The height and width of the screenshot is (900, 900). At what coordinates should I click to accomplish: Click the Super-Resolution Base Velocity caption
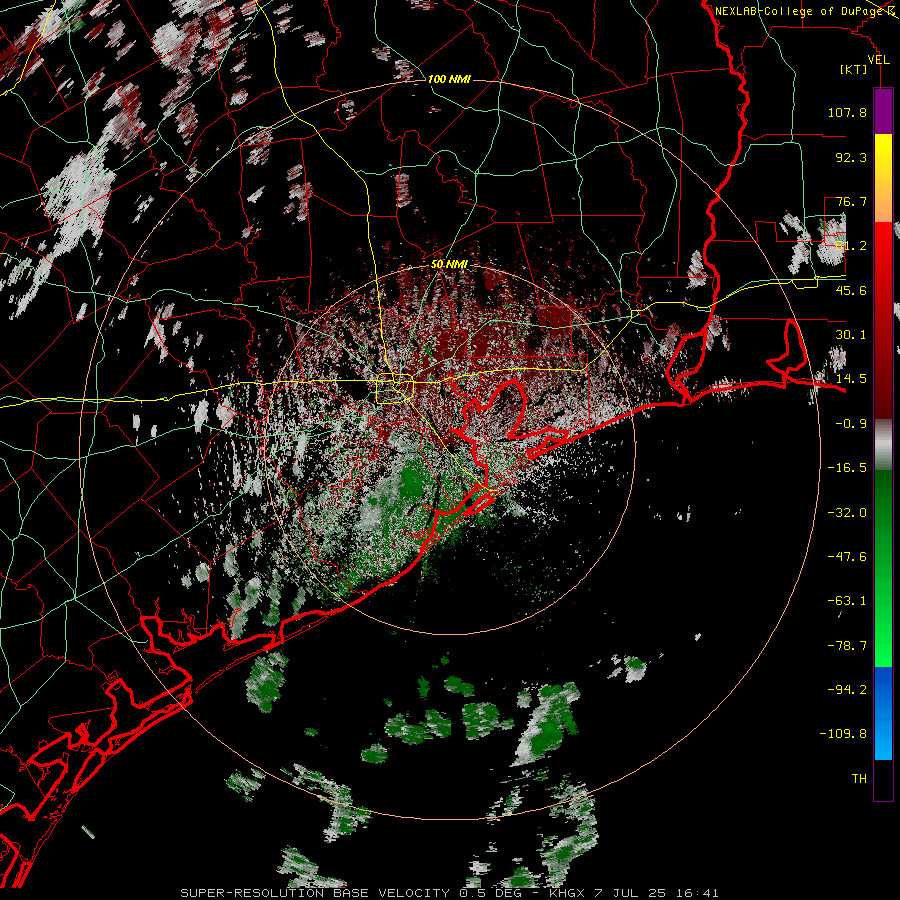[x=449, y=893]
